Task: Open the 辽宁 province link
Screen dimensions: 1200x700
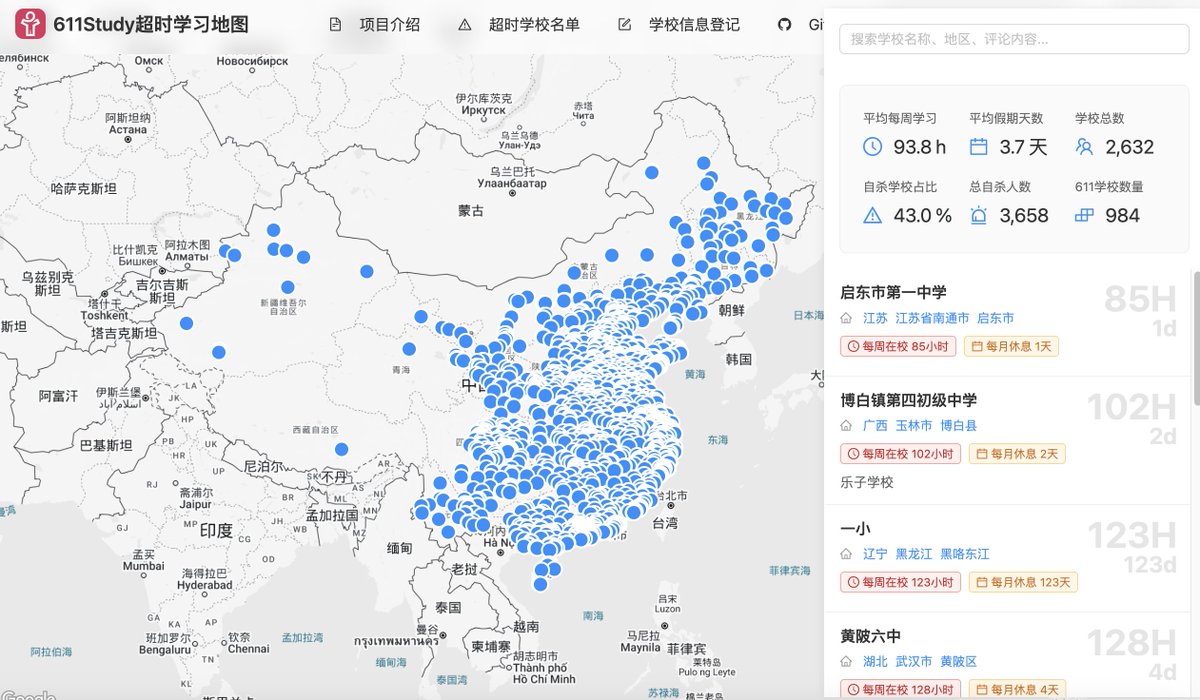Action: 875,554
